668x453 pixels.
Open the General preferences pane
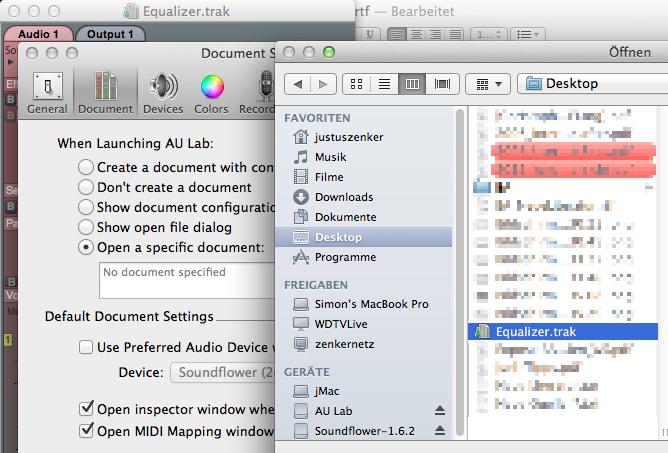[47, 93]
